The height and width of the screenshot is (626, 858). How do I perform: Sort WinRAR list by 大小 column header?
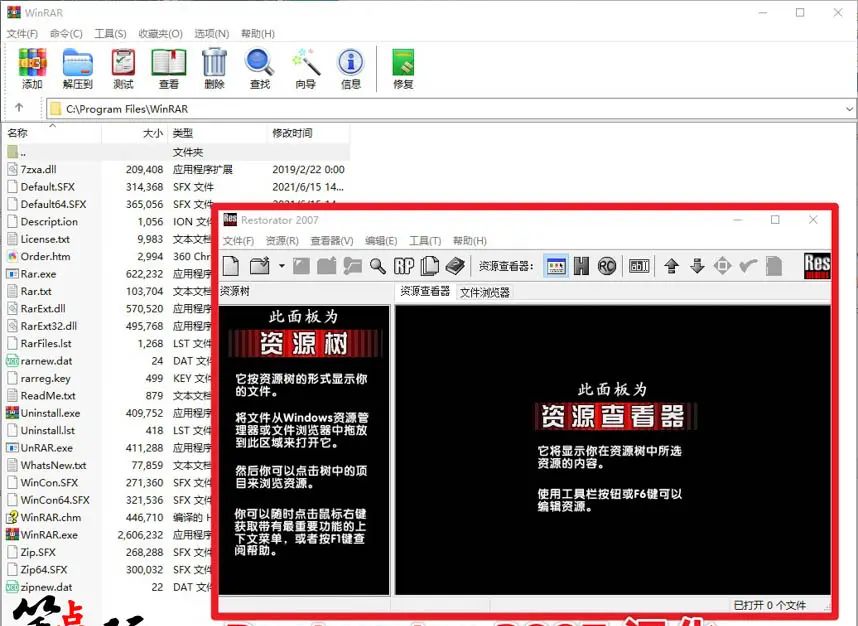pos(135,133)
